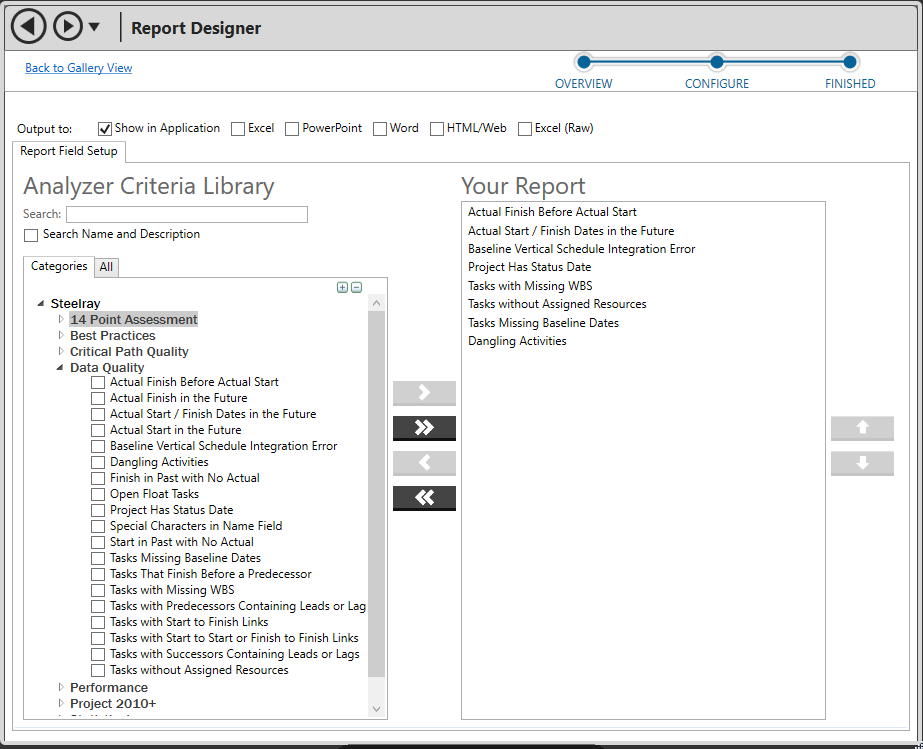Click the CONFIGURE step marker
The width and height of the screenshot is (923, 749).
(x=716, y=62)
